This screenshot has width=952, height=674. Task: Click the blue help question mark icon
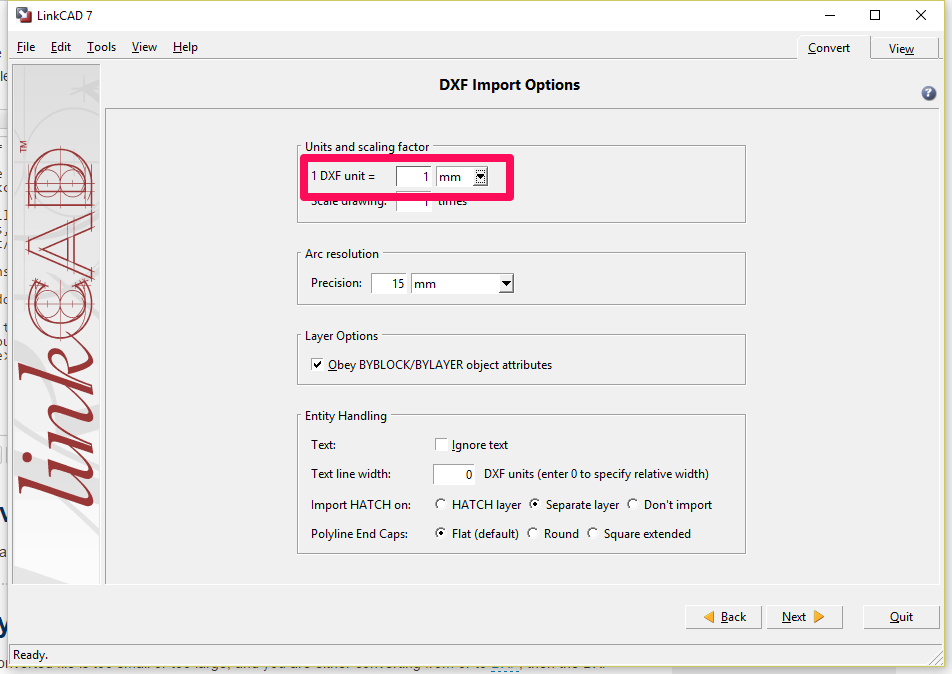pos(928,93)
